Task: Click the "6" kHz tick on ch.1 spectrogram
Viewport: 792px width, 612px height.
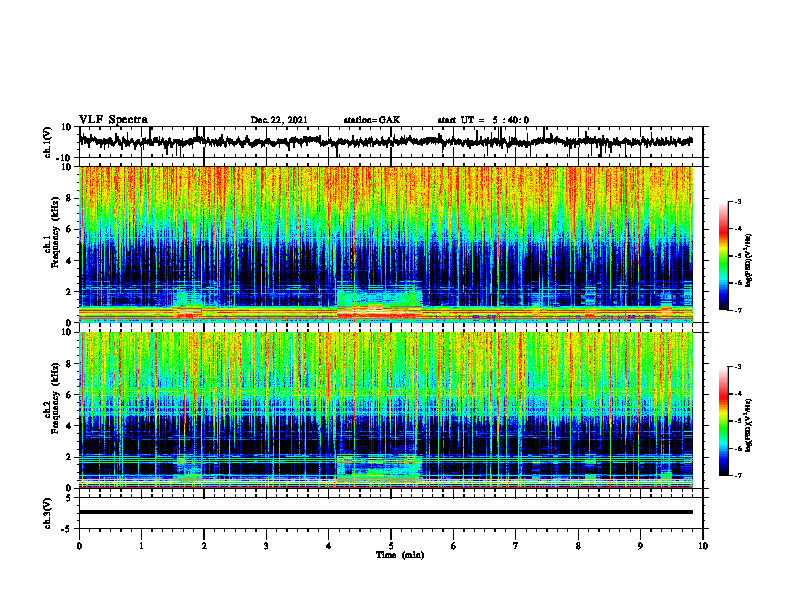Action: click(70, 230)
